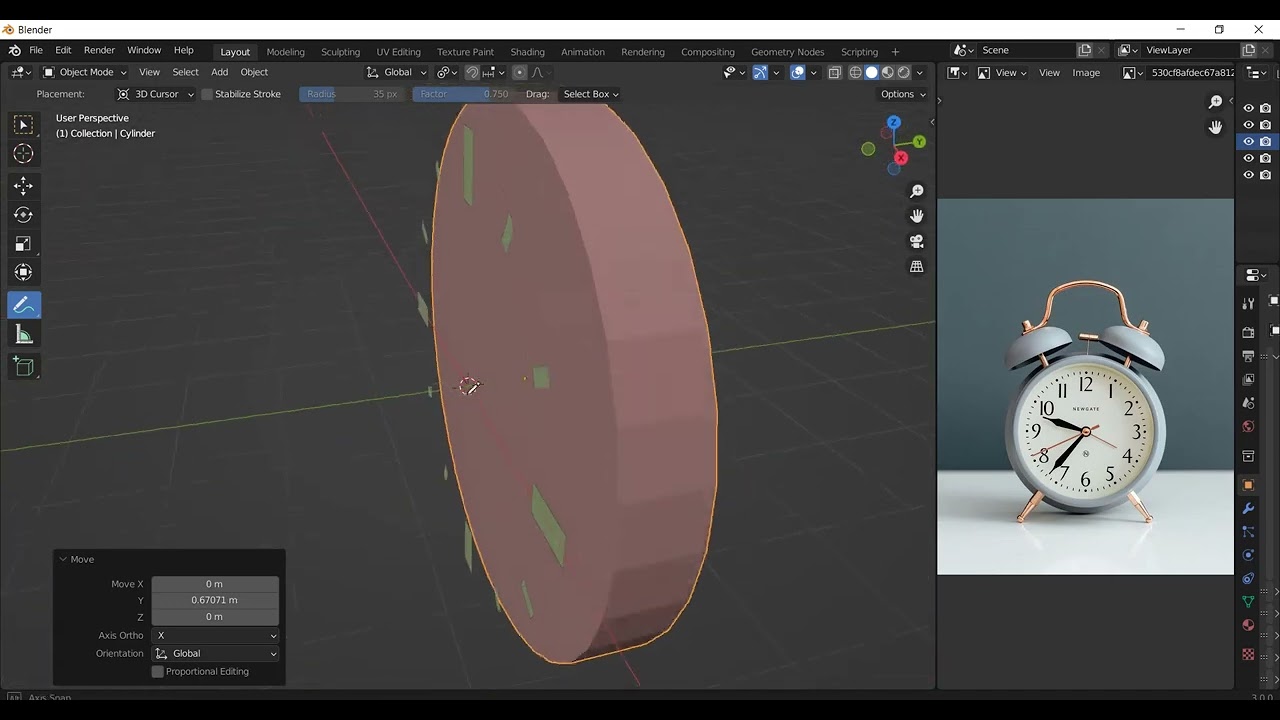Open the Texture checkerboard properties tab
The image size is (1280, 720).
click(1248, 654)
